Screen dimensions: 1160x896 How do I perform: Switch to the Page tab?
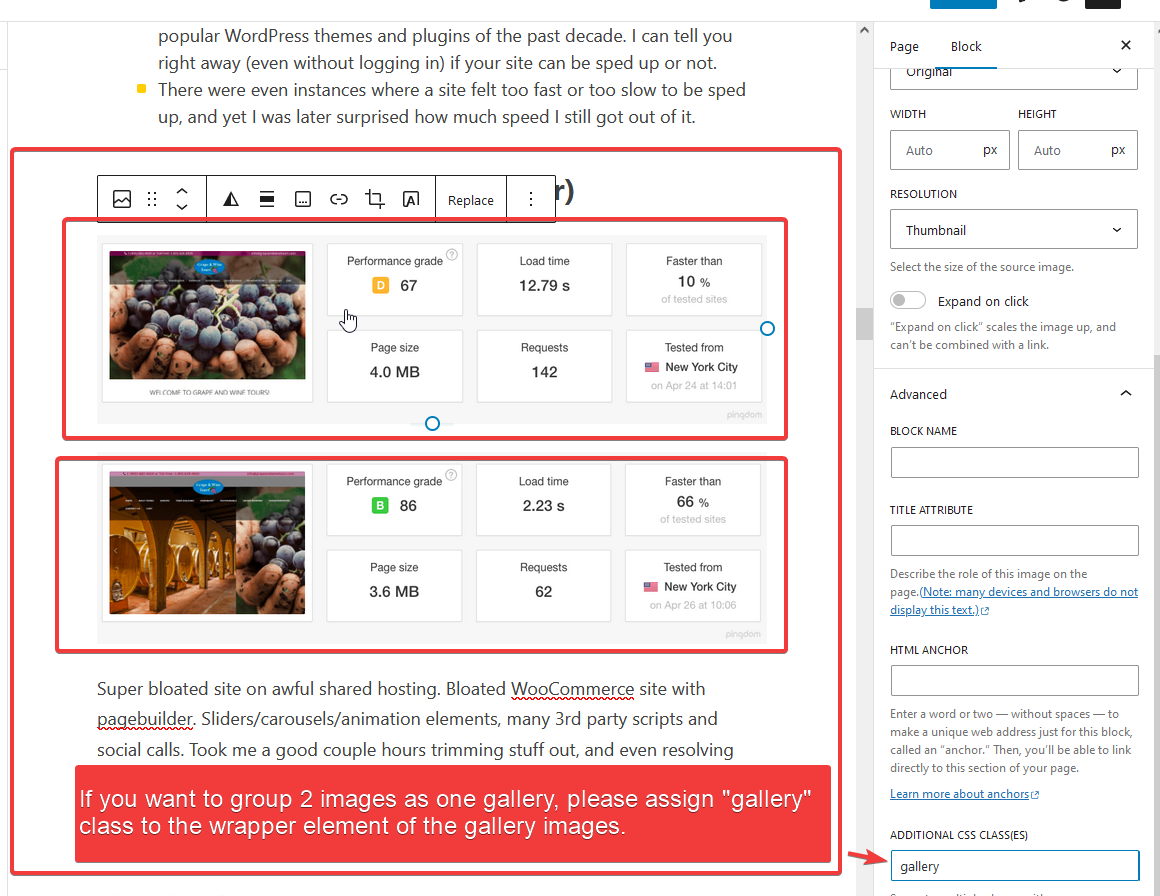click(904, 47)
